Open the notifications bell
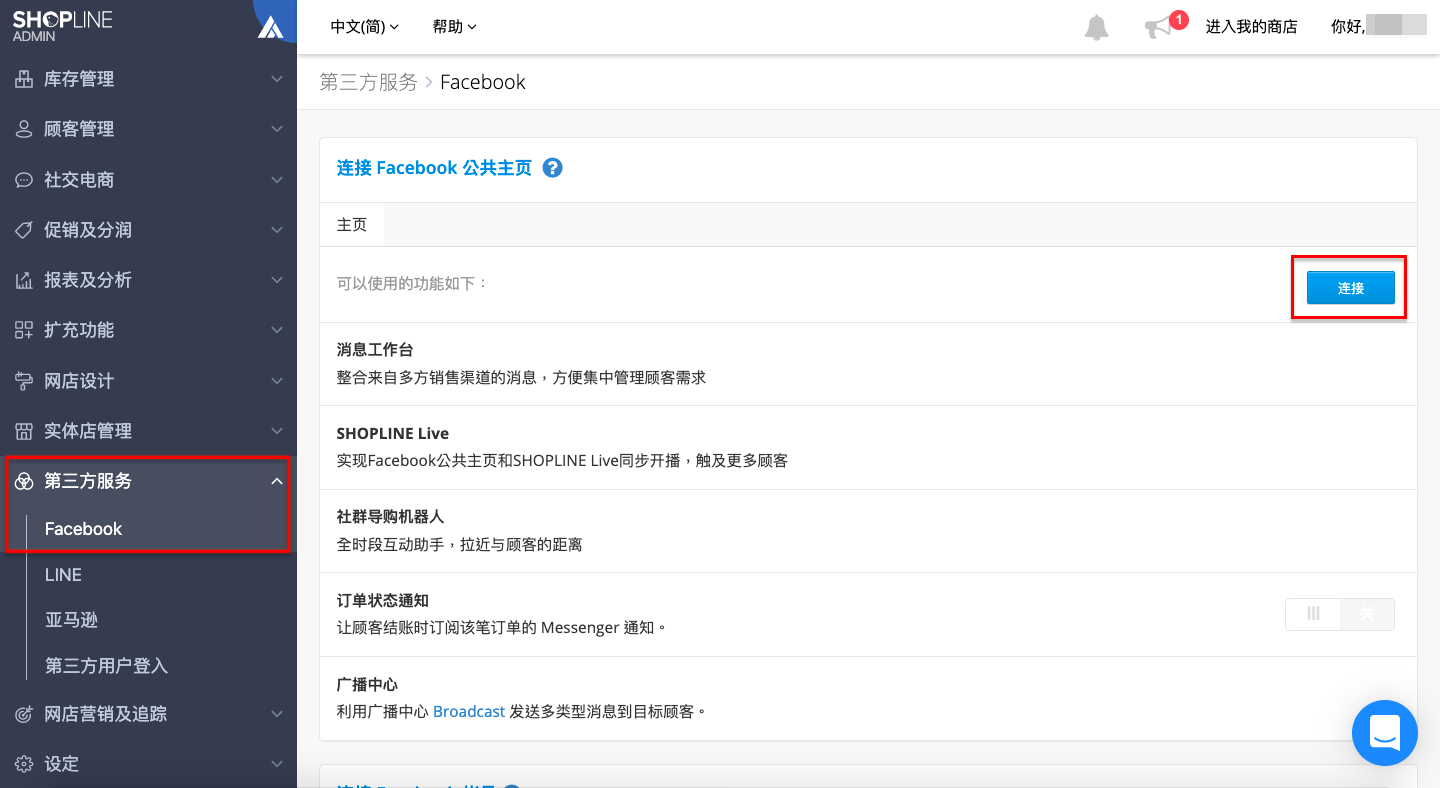This screenshot has width=1440, height=788. 1097,27
